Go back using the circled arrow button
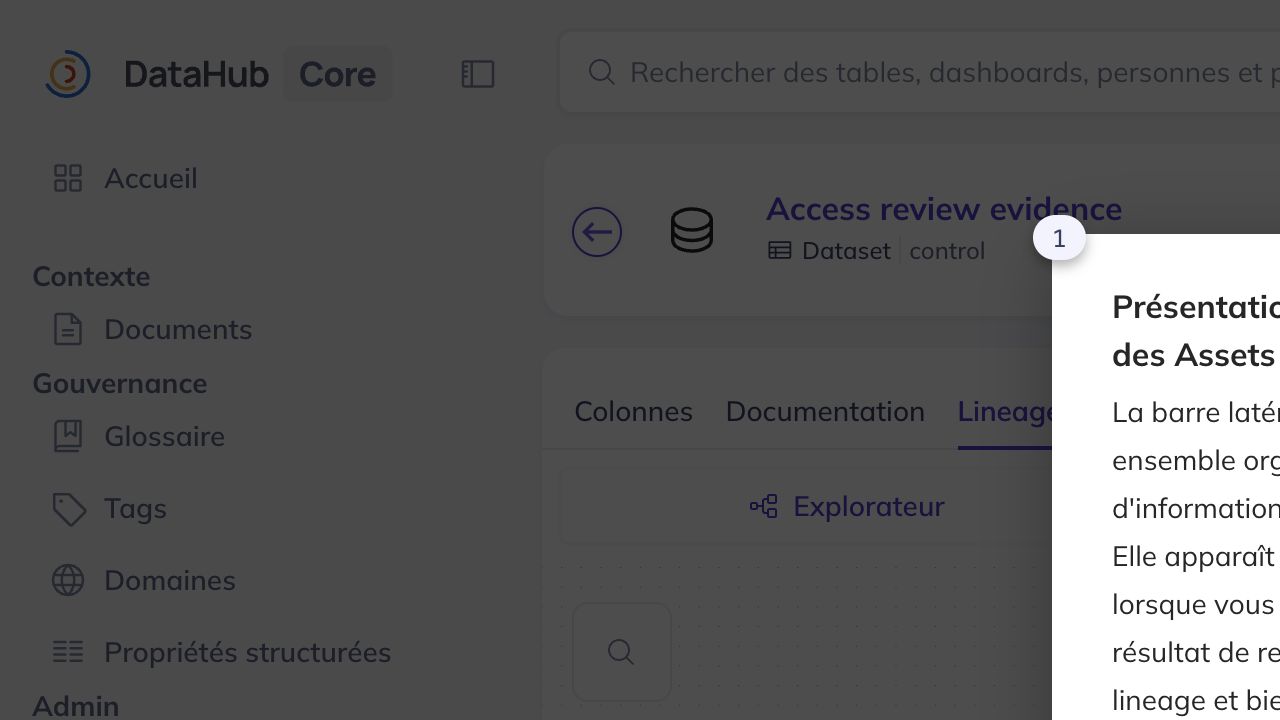Screen dimensions: 1280x720 [x=597, y=232]
